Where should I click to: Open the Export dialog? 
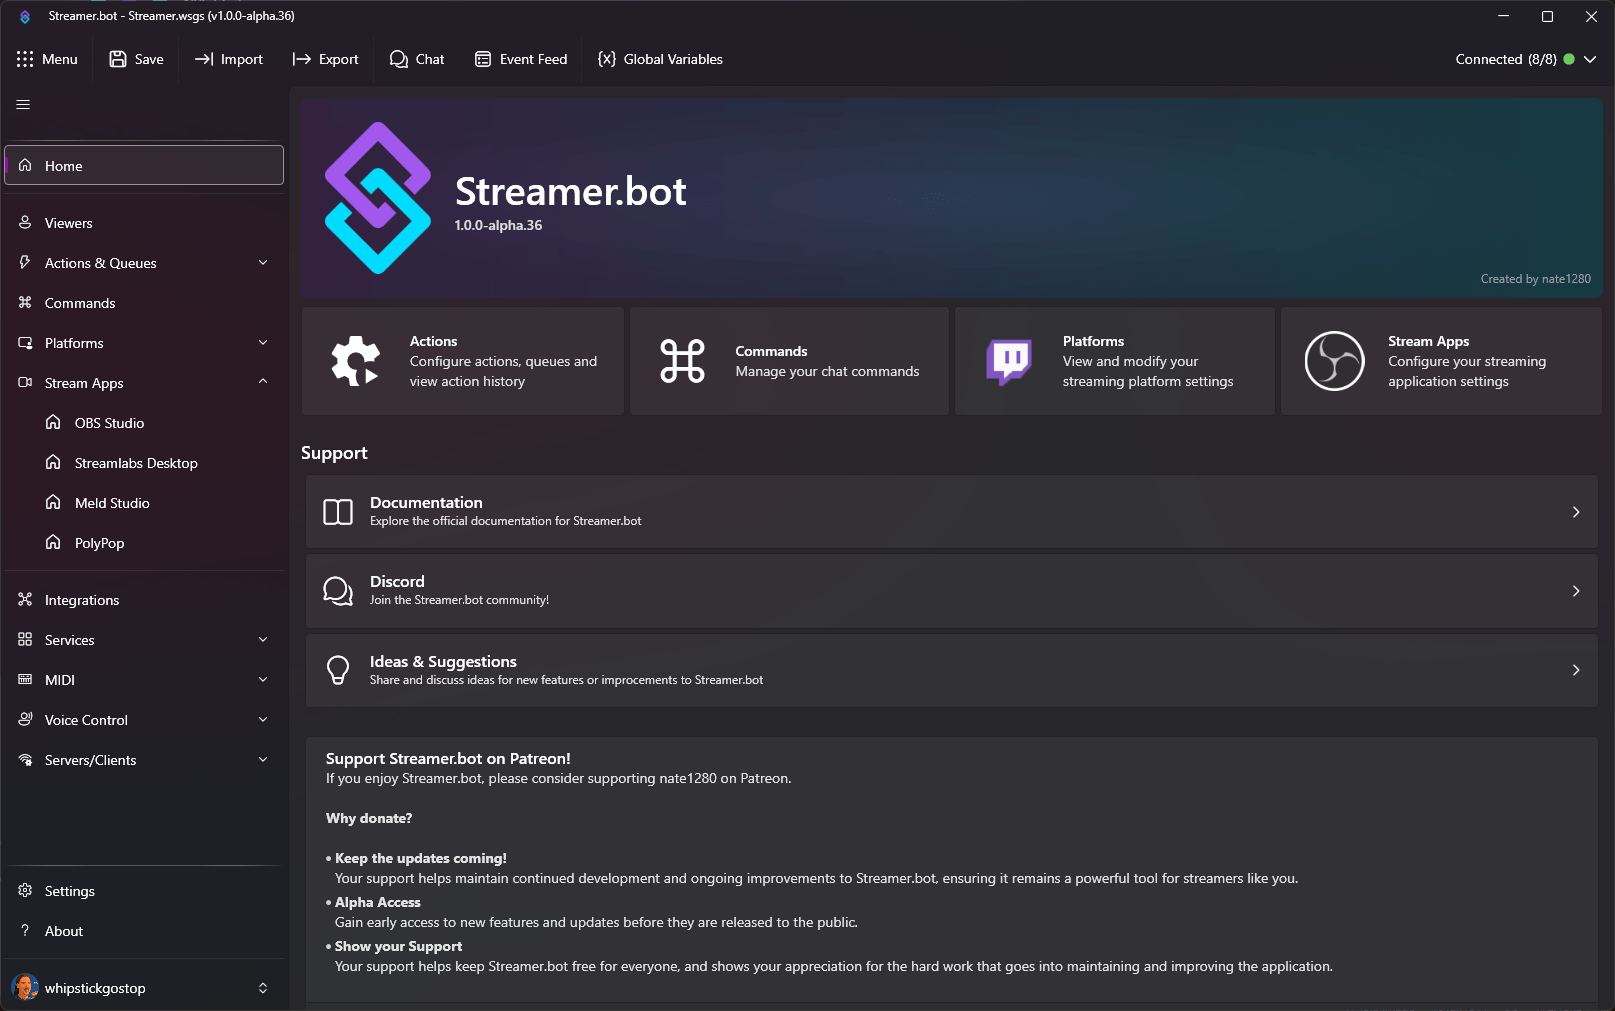point(326,59)
